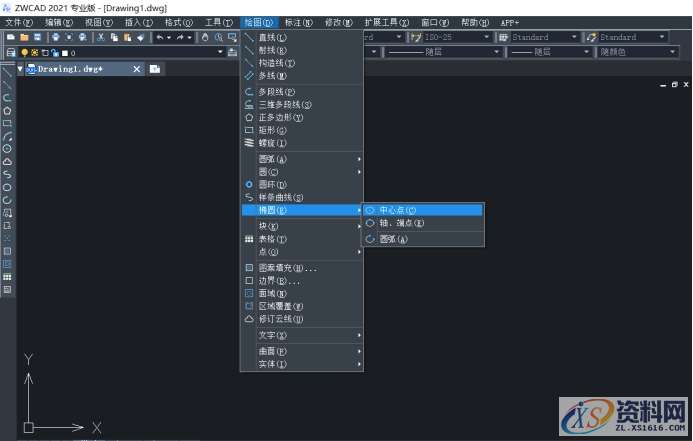Activate the Pan hand tool
Screen dimensions: 693x441
tap(205, 37)
